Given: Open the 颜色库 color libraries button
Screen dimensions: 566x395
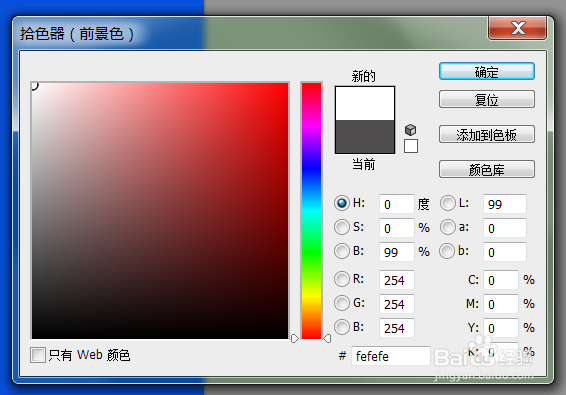Looking at the screenshot, I should (487, 169).
